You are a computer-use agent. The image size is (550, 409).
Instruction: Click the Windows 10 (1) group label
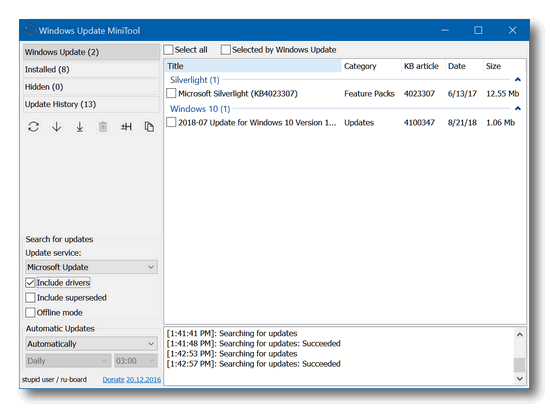point(200,109)
